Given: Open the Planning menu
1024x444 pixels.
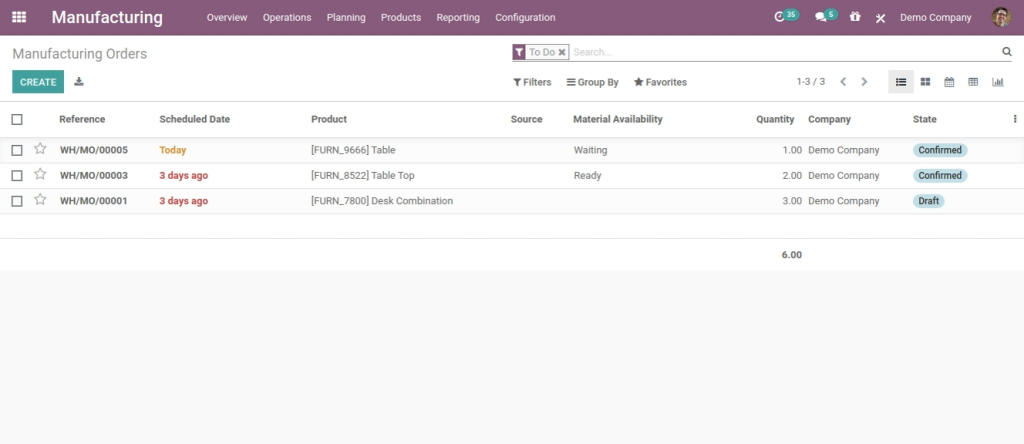Looking at the screenshot, I should [x=346, y=18].
